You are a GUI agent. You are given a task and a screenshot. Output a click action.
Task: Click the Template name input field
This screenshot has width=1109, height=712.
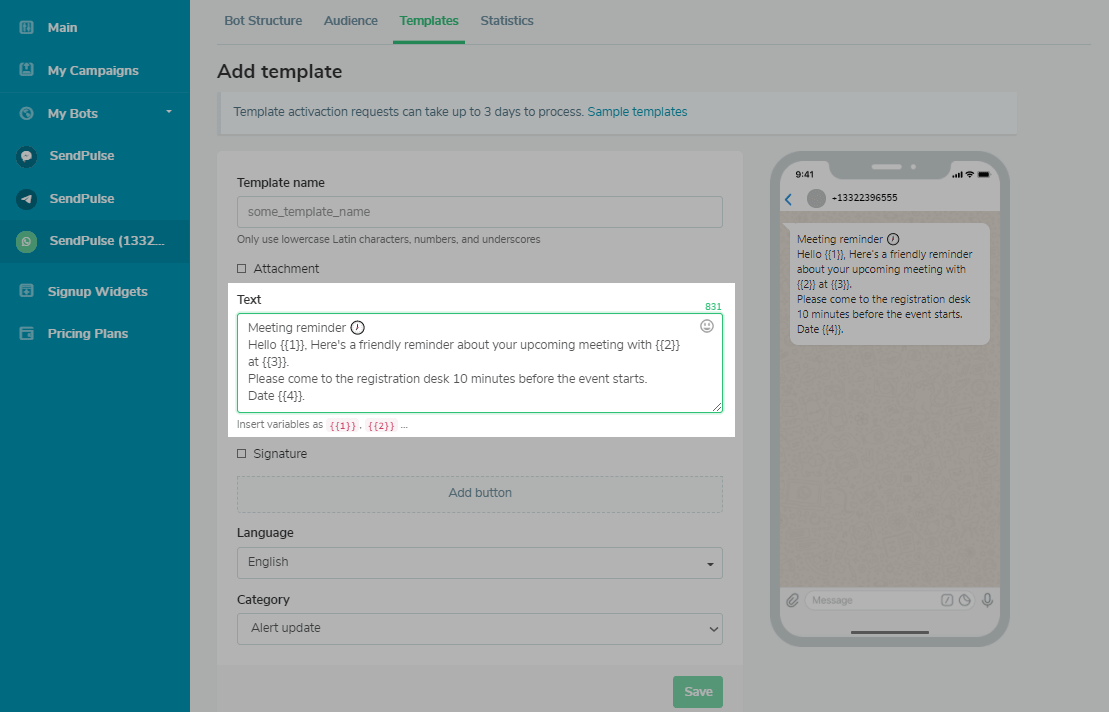(x=479, y=212)
